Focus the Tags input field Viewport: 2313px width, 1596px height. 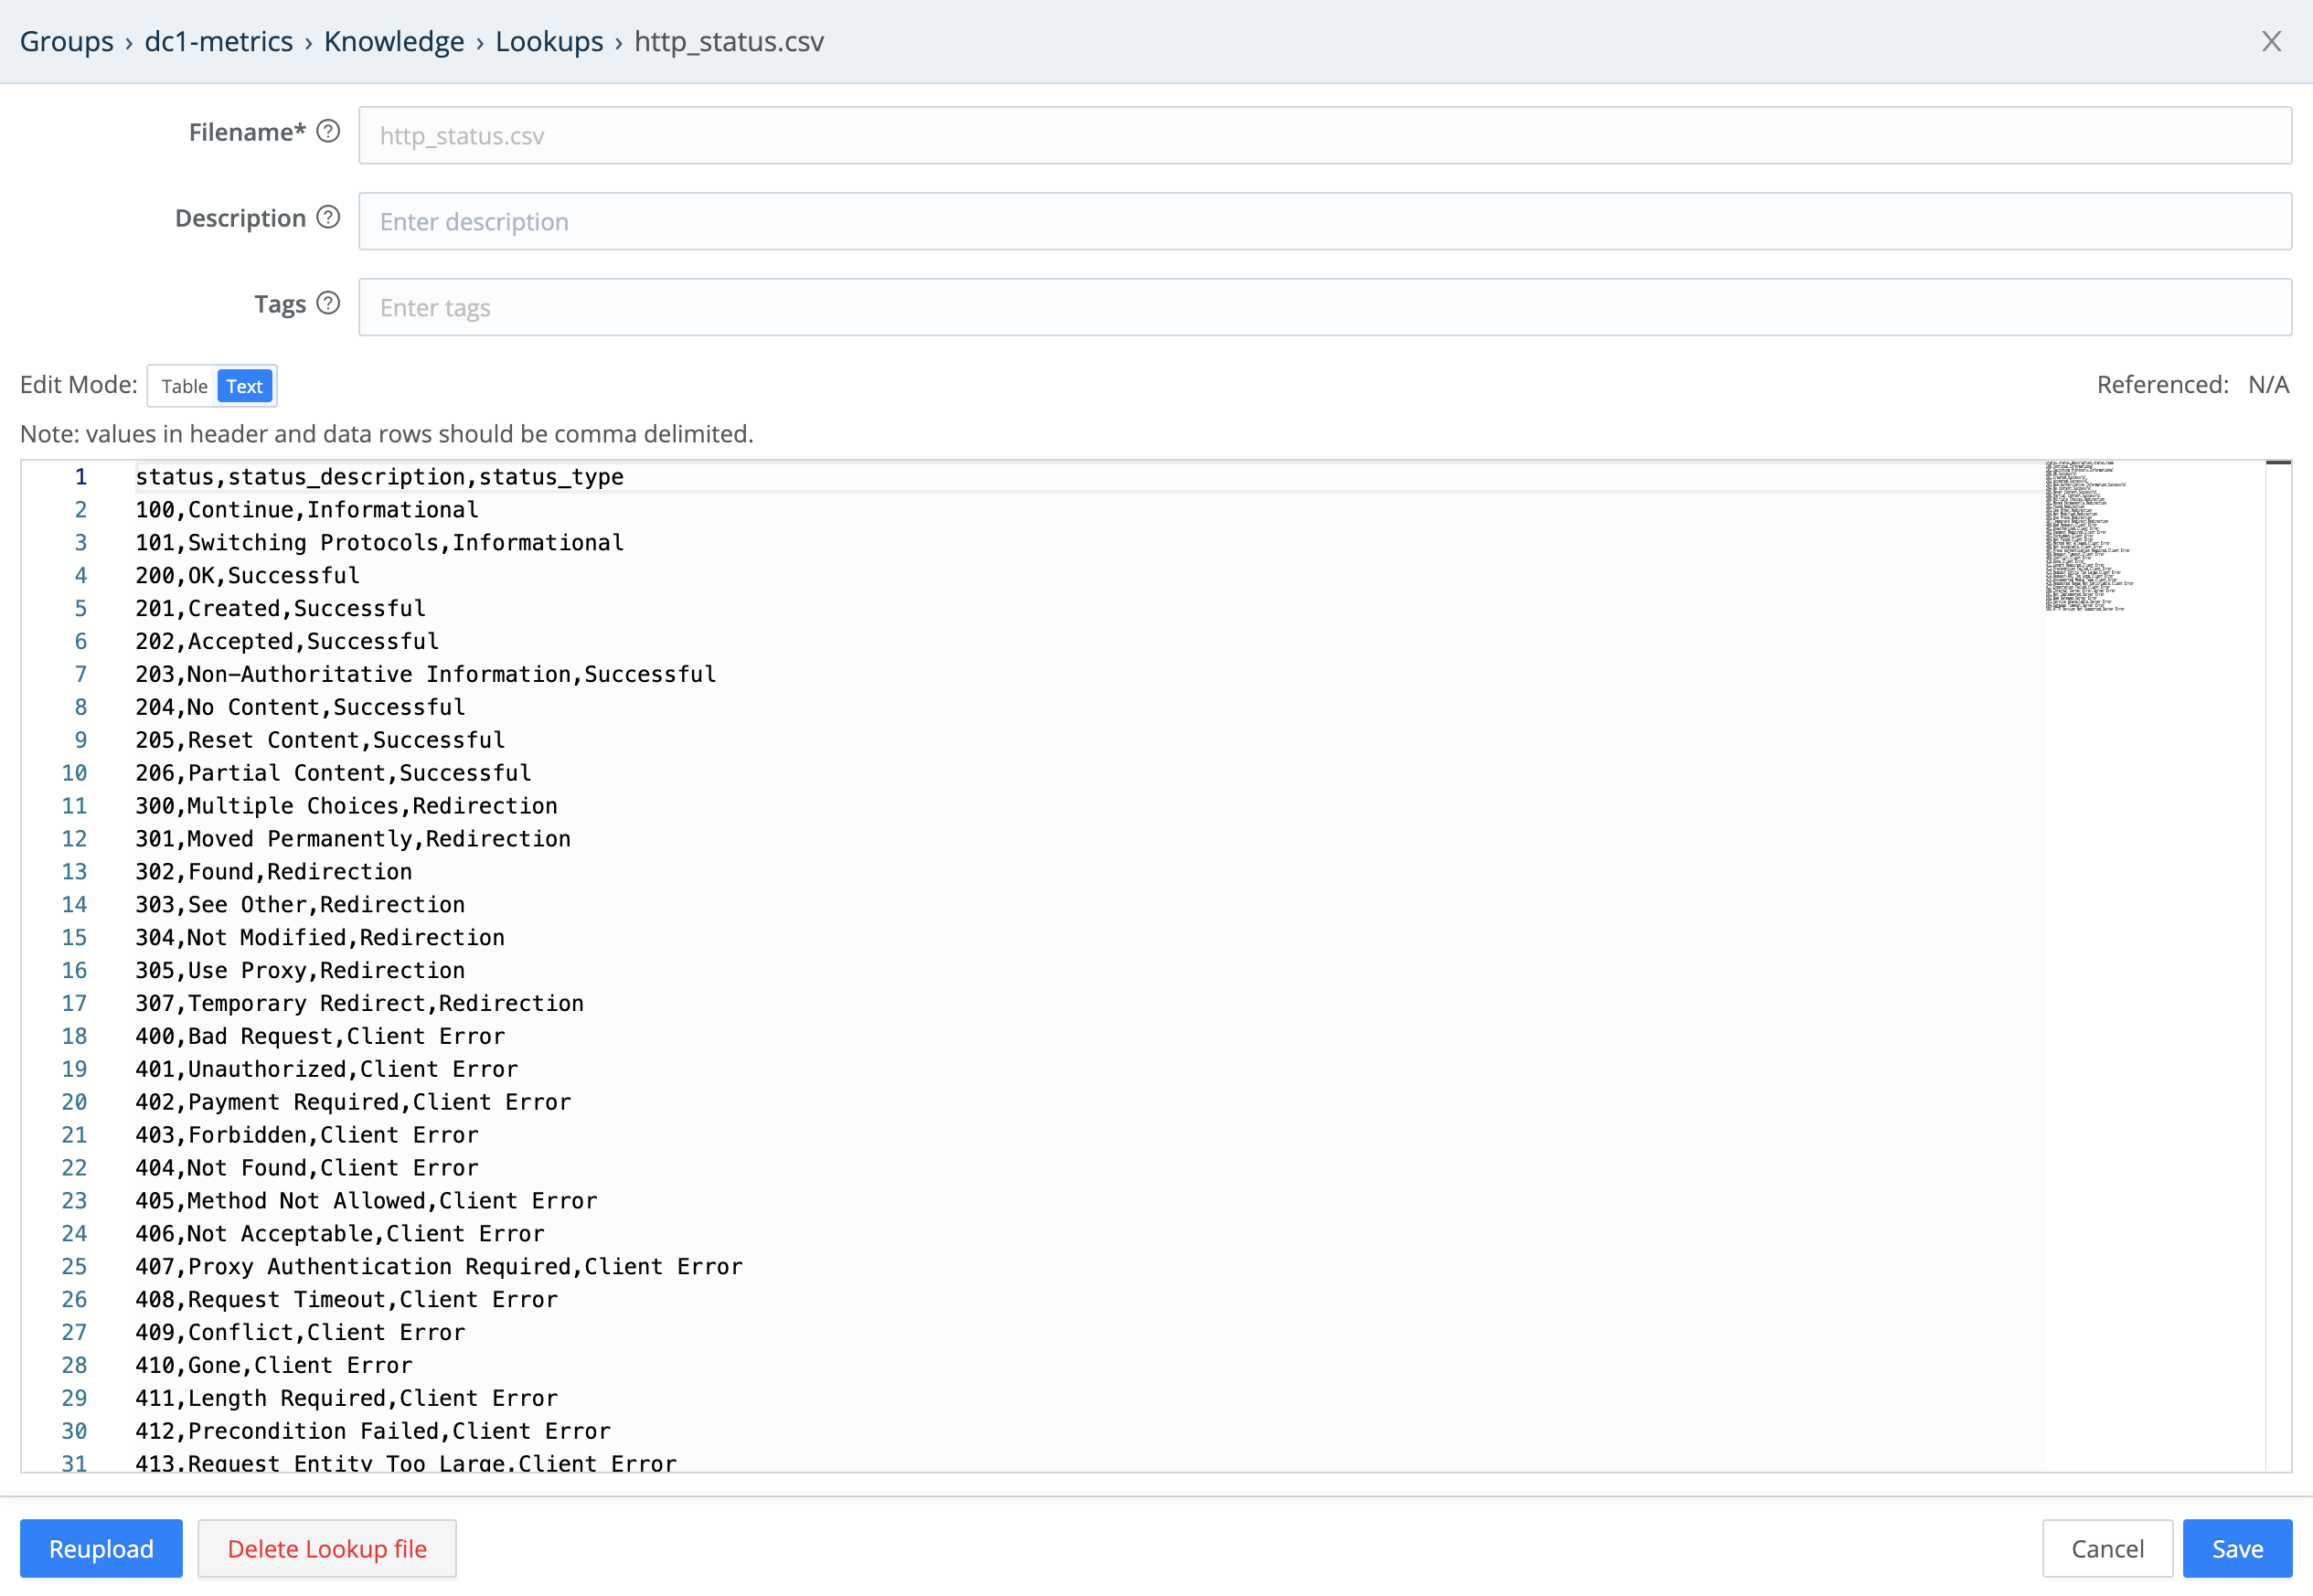[x=1324, y=307]
